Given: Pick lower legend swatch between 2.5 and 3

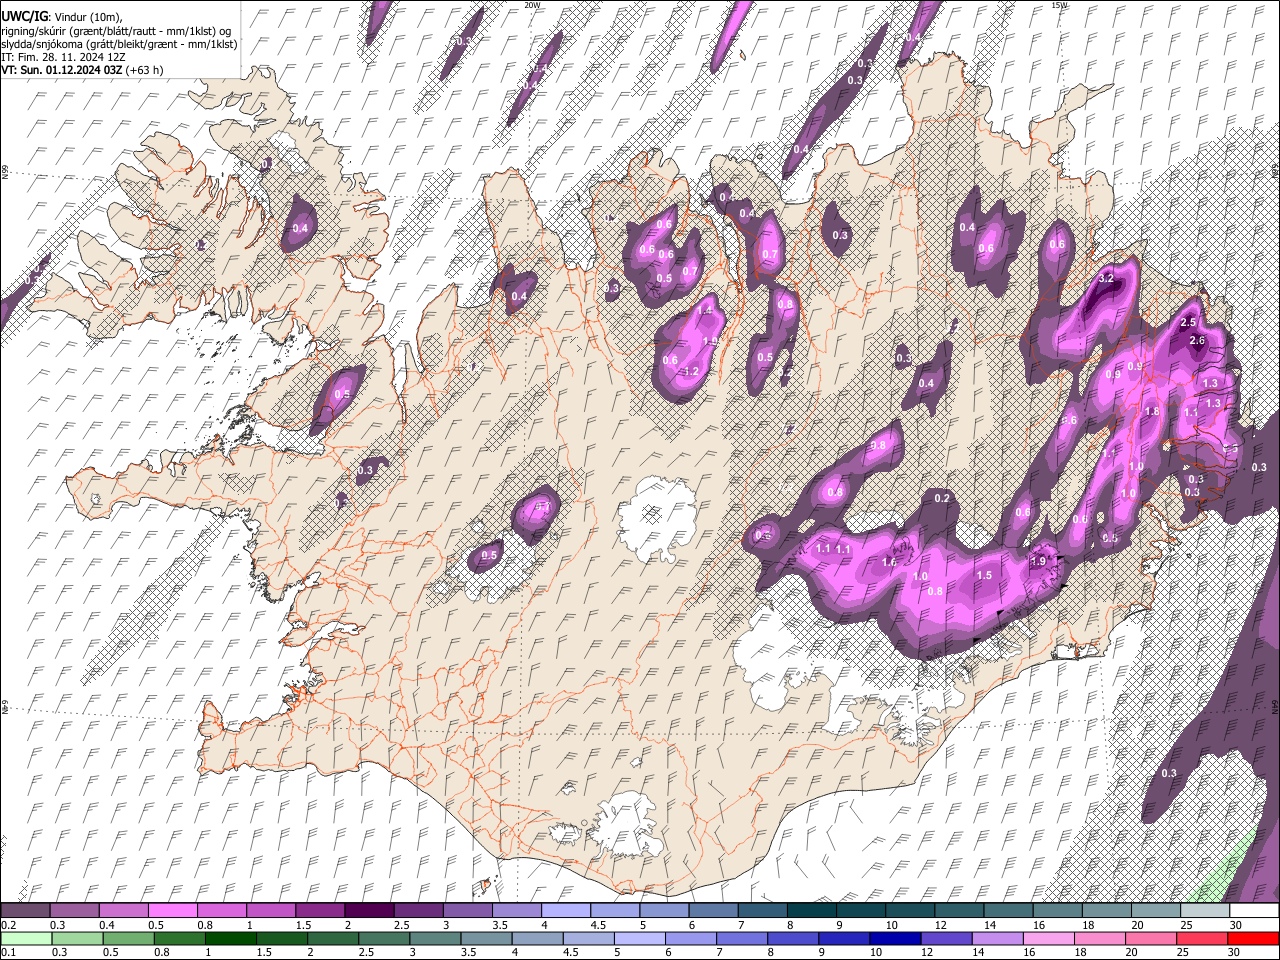Looking at the screenshot, I should point(384,938).
